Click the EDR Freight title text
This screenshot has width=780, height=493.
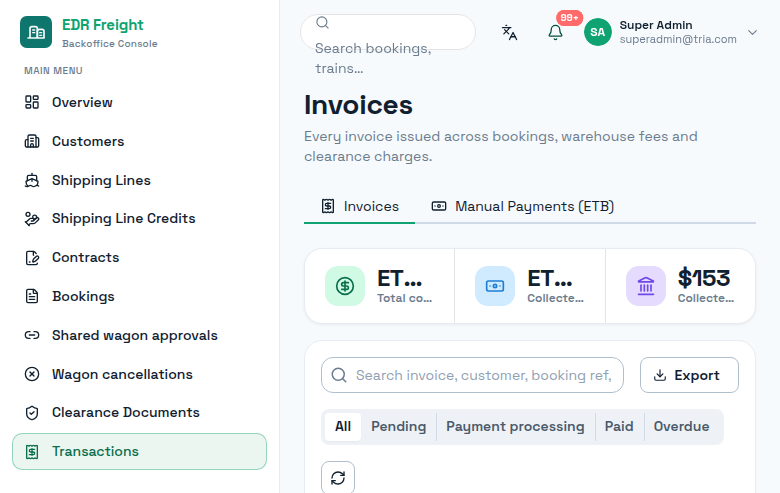[x=102, y=25]
